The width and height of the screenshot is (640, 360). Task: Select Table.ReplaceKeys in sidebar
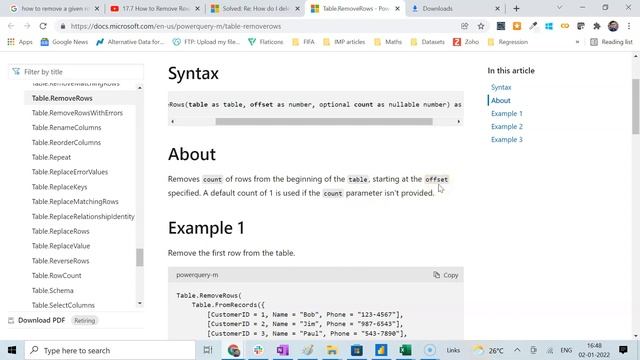point(59,187)
